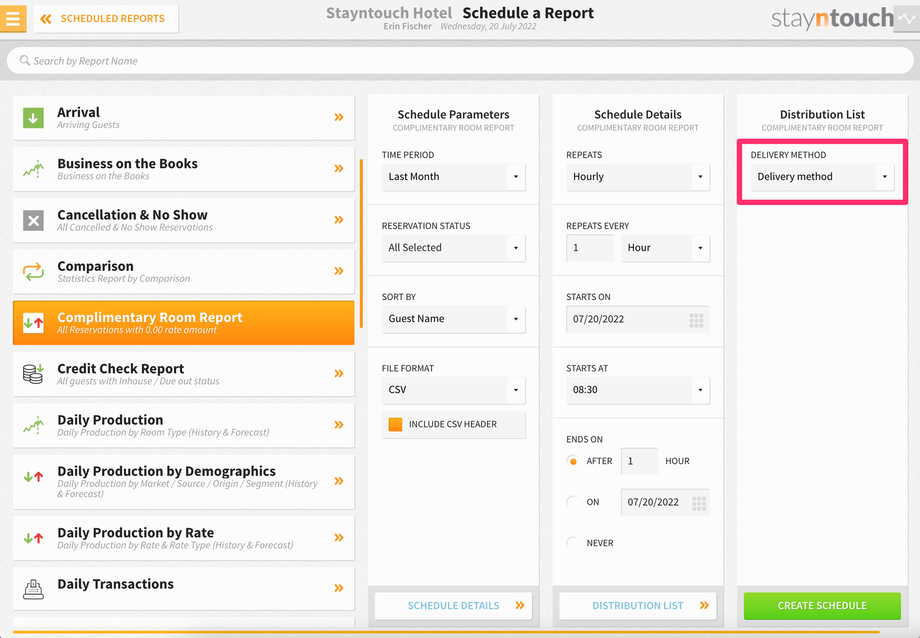Click the Comparison loop arrows icon
This screenshot has width=920, height=638.
33,271
